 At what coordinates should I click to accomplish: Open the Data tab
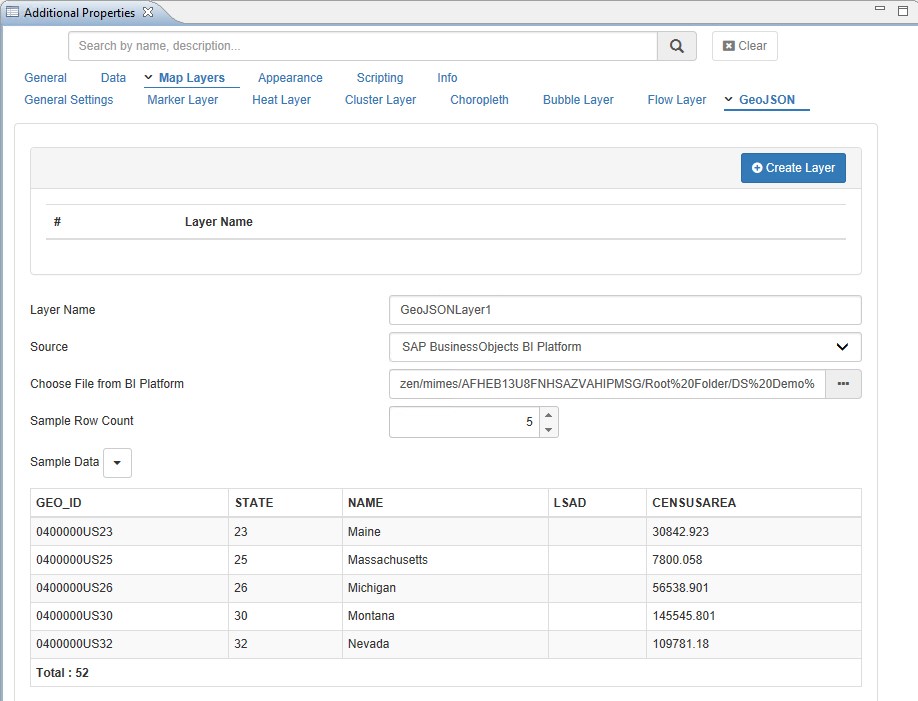(x=113, y=78)
